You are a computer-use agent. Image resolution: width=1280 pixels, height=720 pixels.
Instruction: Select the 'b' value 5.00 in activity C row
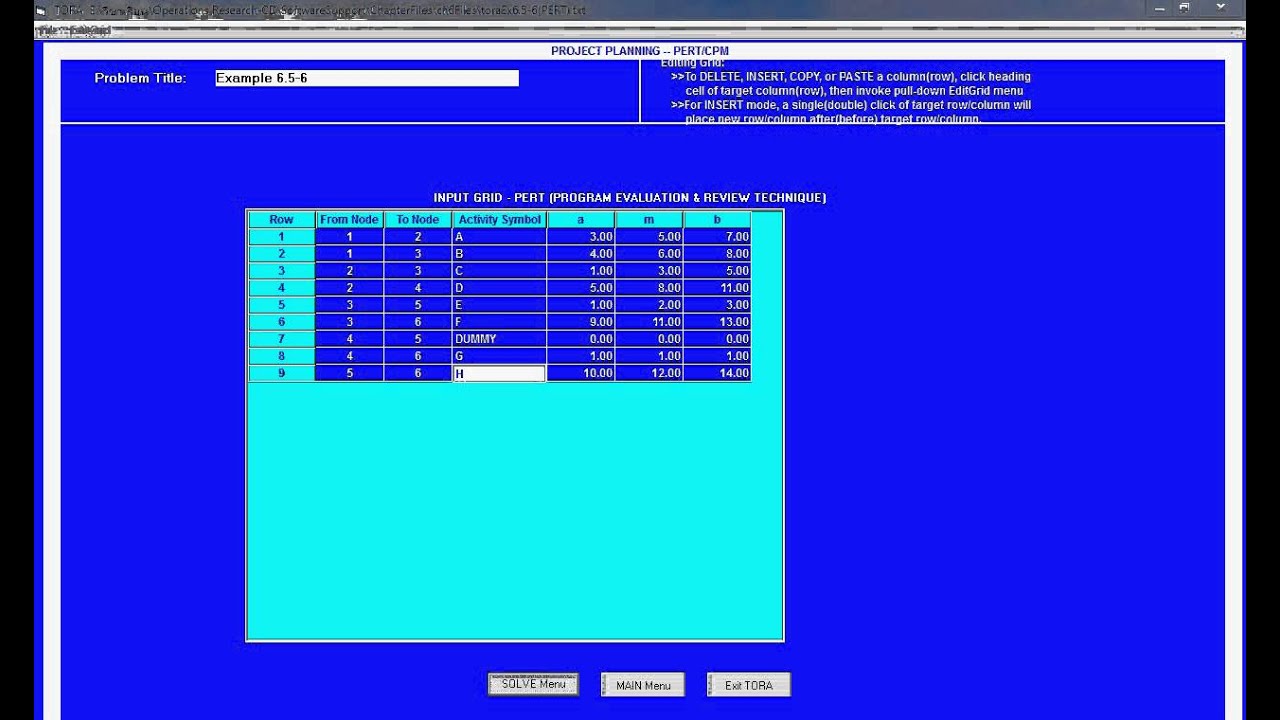tap(717, 271)
